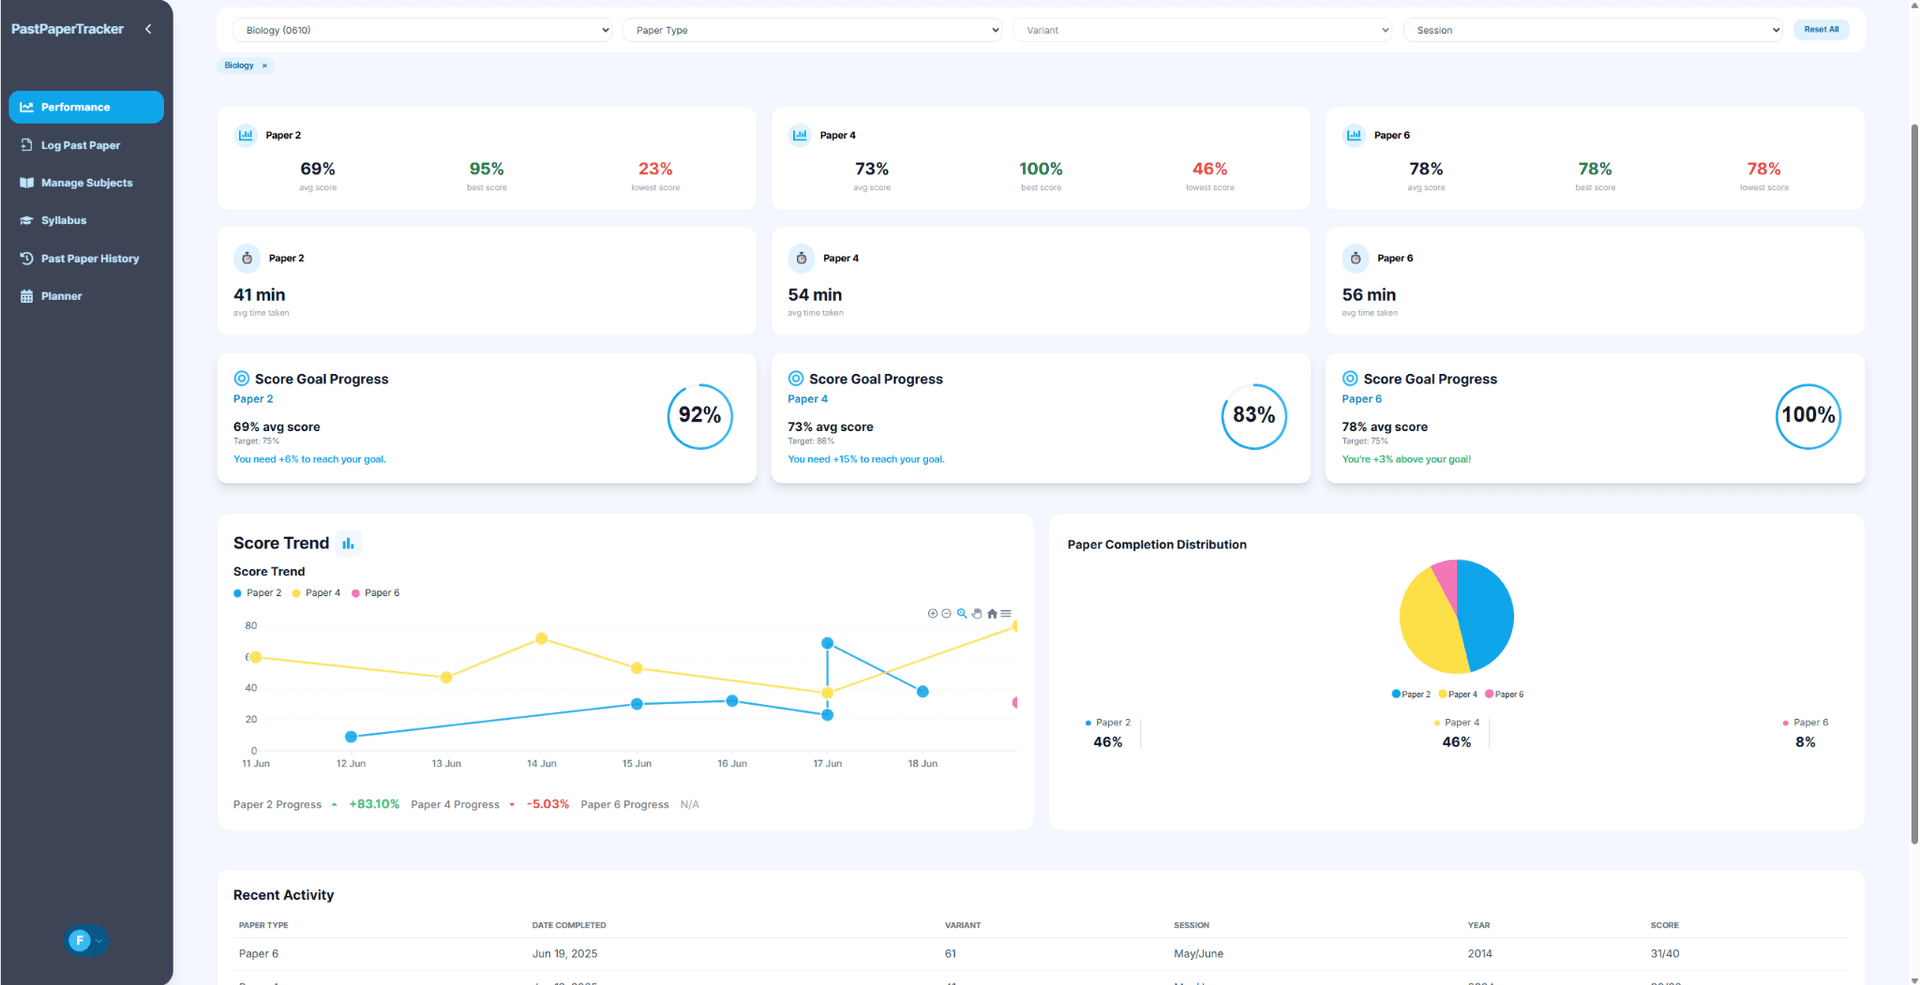
Task: Remove the Biology filter chip
Action: coord(264,65)
